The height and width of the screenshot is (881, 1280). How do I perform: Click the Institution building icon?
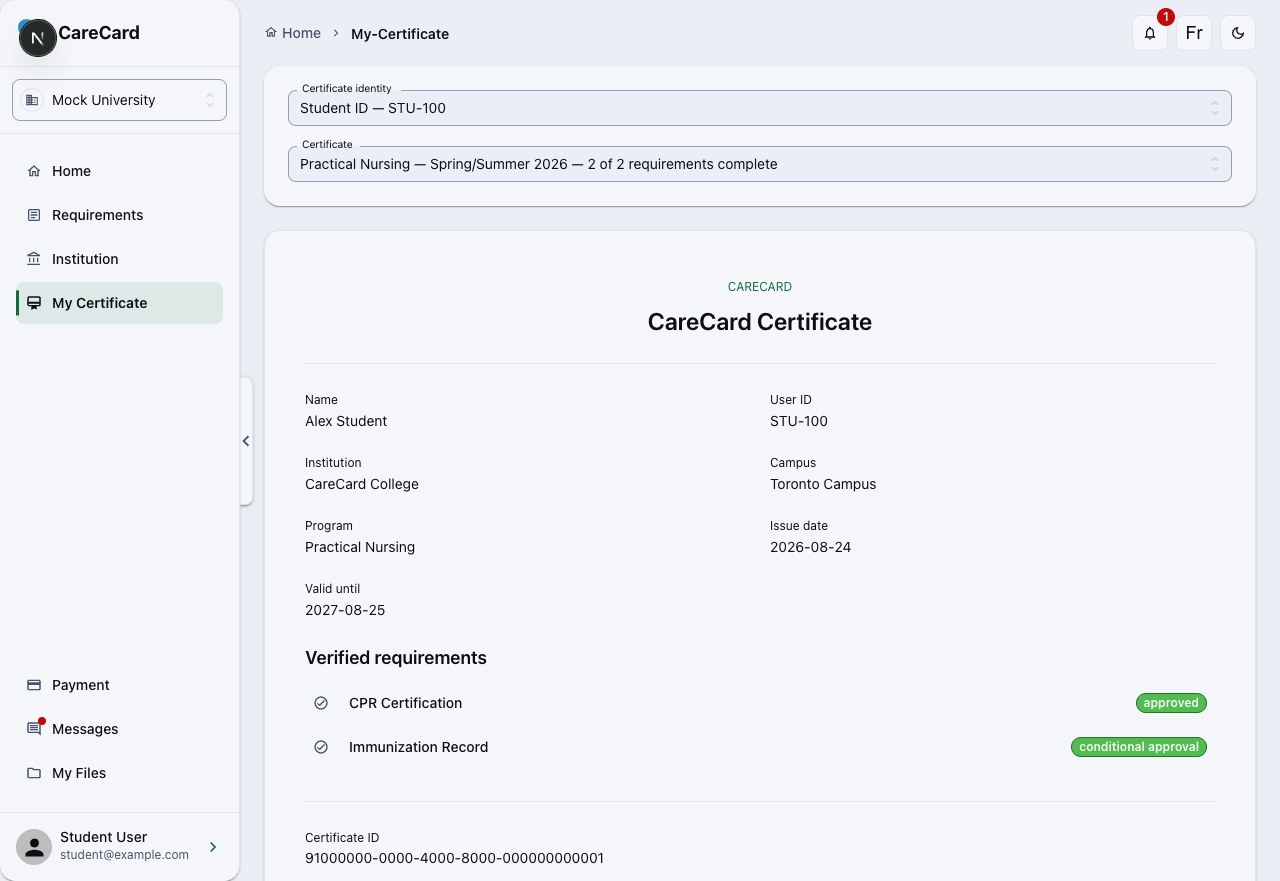click(34, 259)
